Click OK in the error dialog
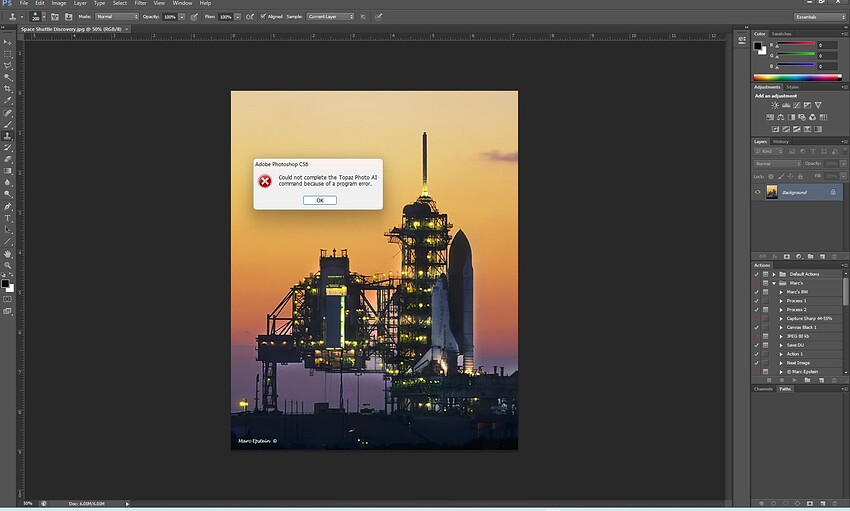 (319, 200)
